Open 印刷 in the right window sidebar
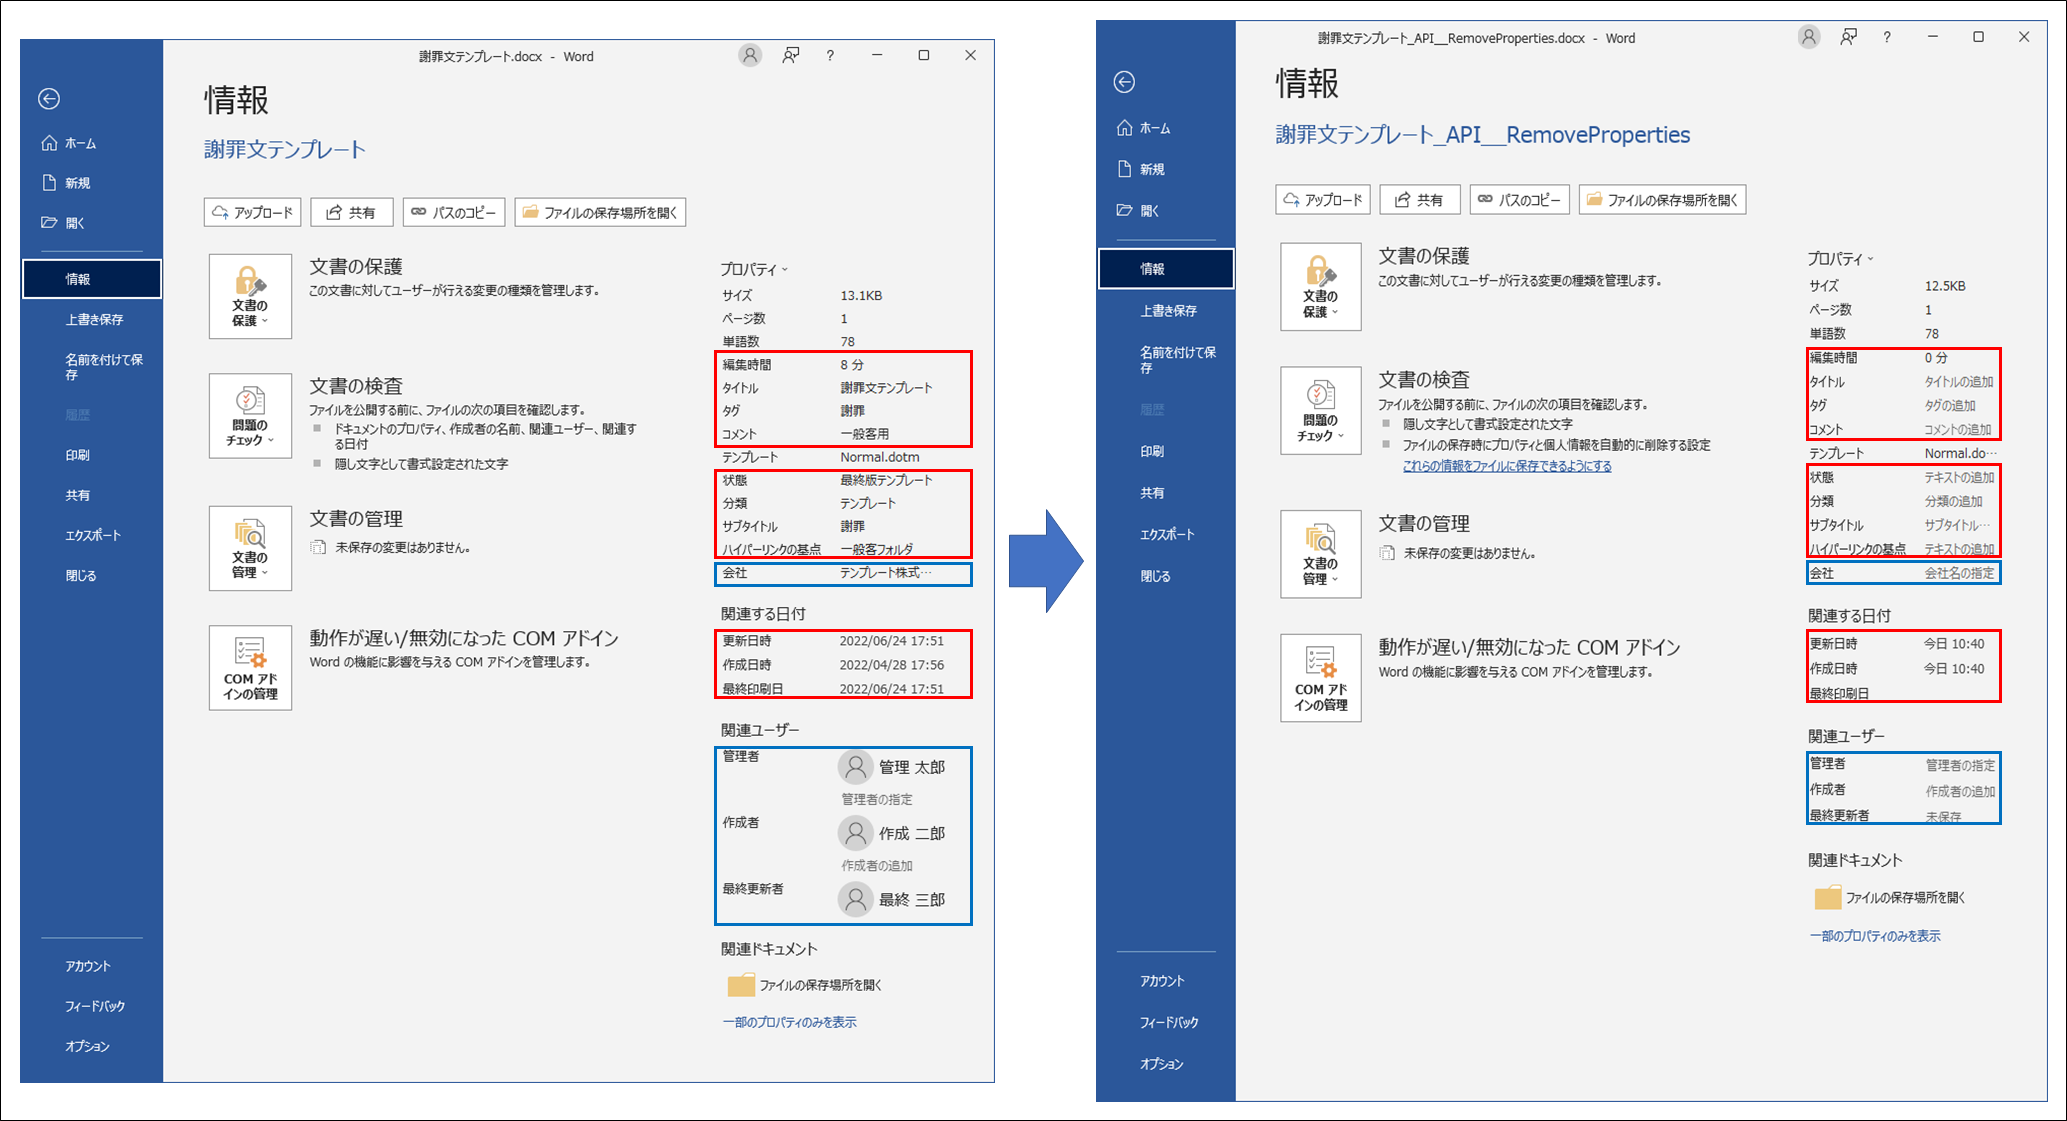2067x1121 pixels. pyautogui.click(x=1152, y=451)
